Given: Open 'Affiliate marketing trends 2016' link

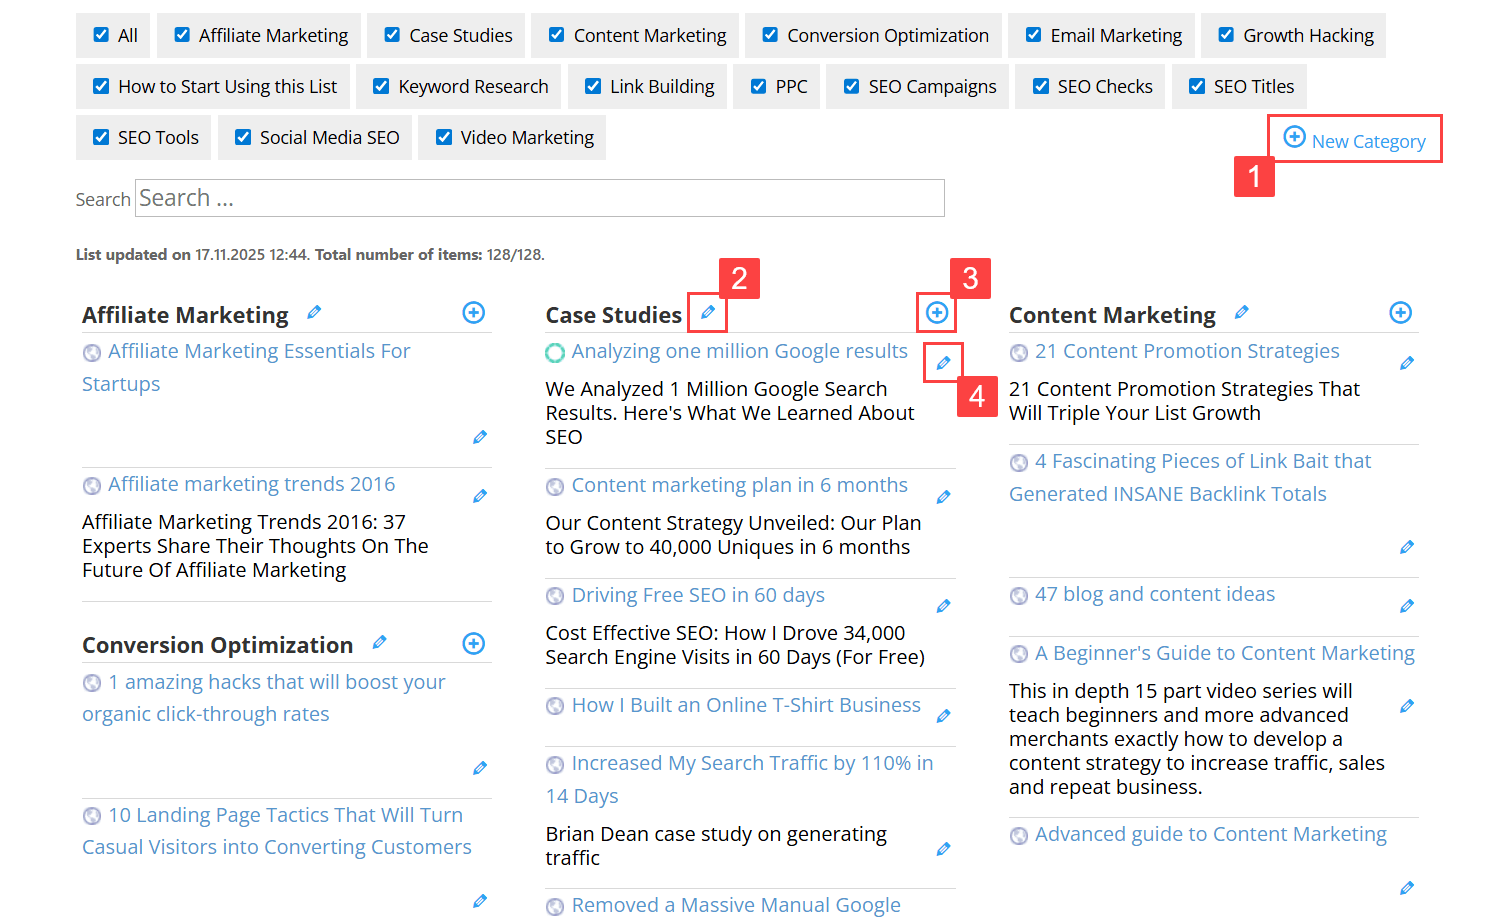Looking at the screenshot, I should (251, 484).
